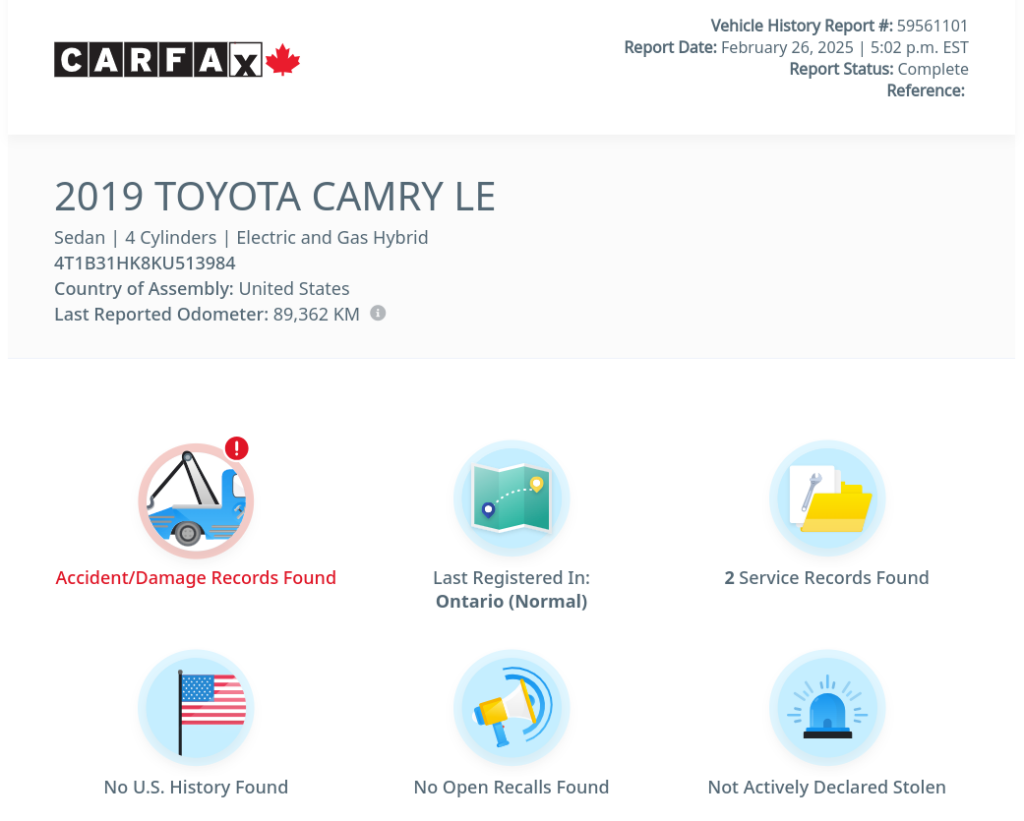Image resolution: width=1024 pixels, height=821 pixels.
Task: Click the red maple leaf
Action: [x=283, y=60]
